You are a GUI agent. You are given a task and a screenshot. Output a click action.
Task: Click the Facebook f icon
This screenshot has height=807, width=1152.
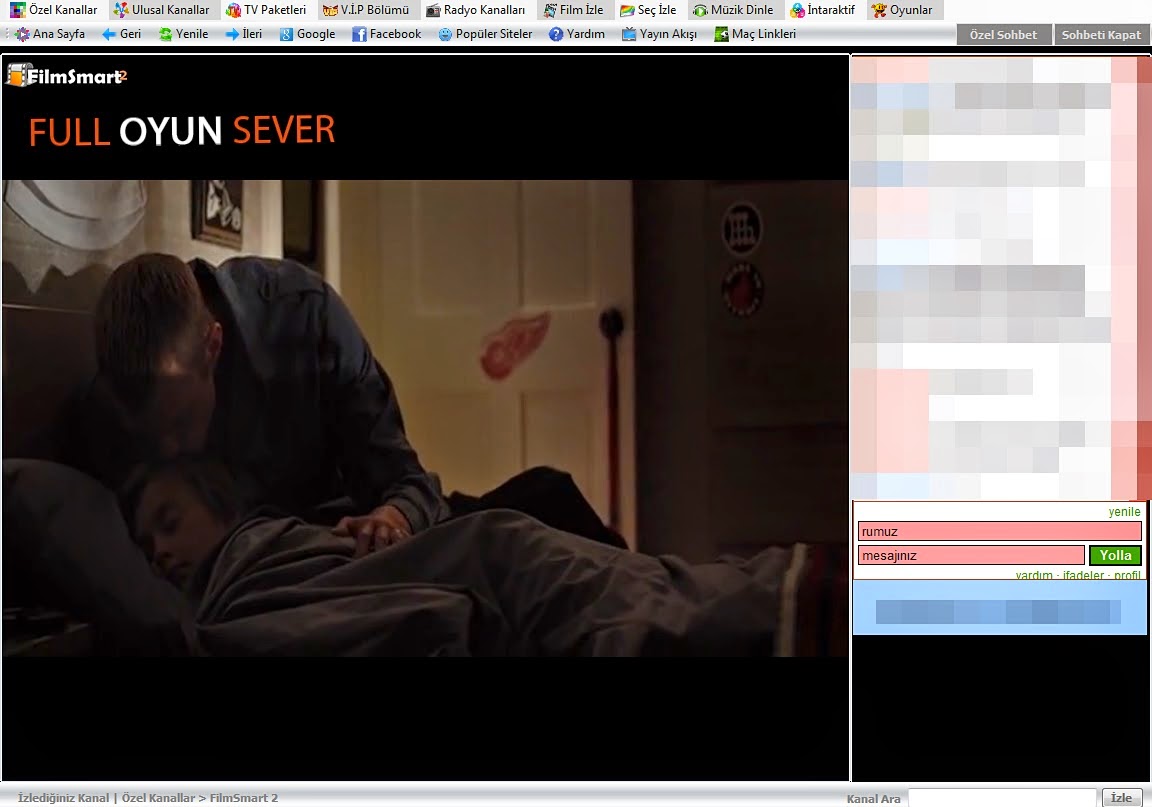click(359, 35)
